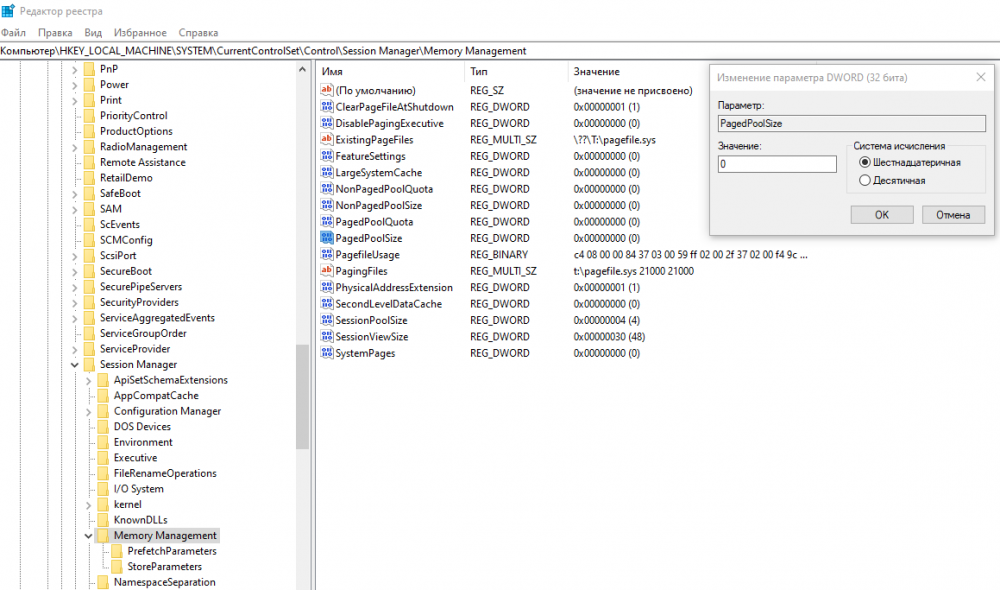The image size is (1000, 590).
Task: Click the PagefileUsage binary value icon
Action: [x=326, y=255]
